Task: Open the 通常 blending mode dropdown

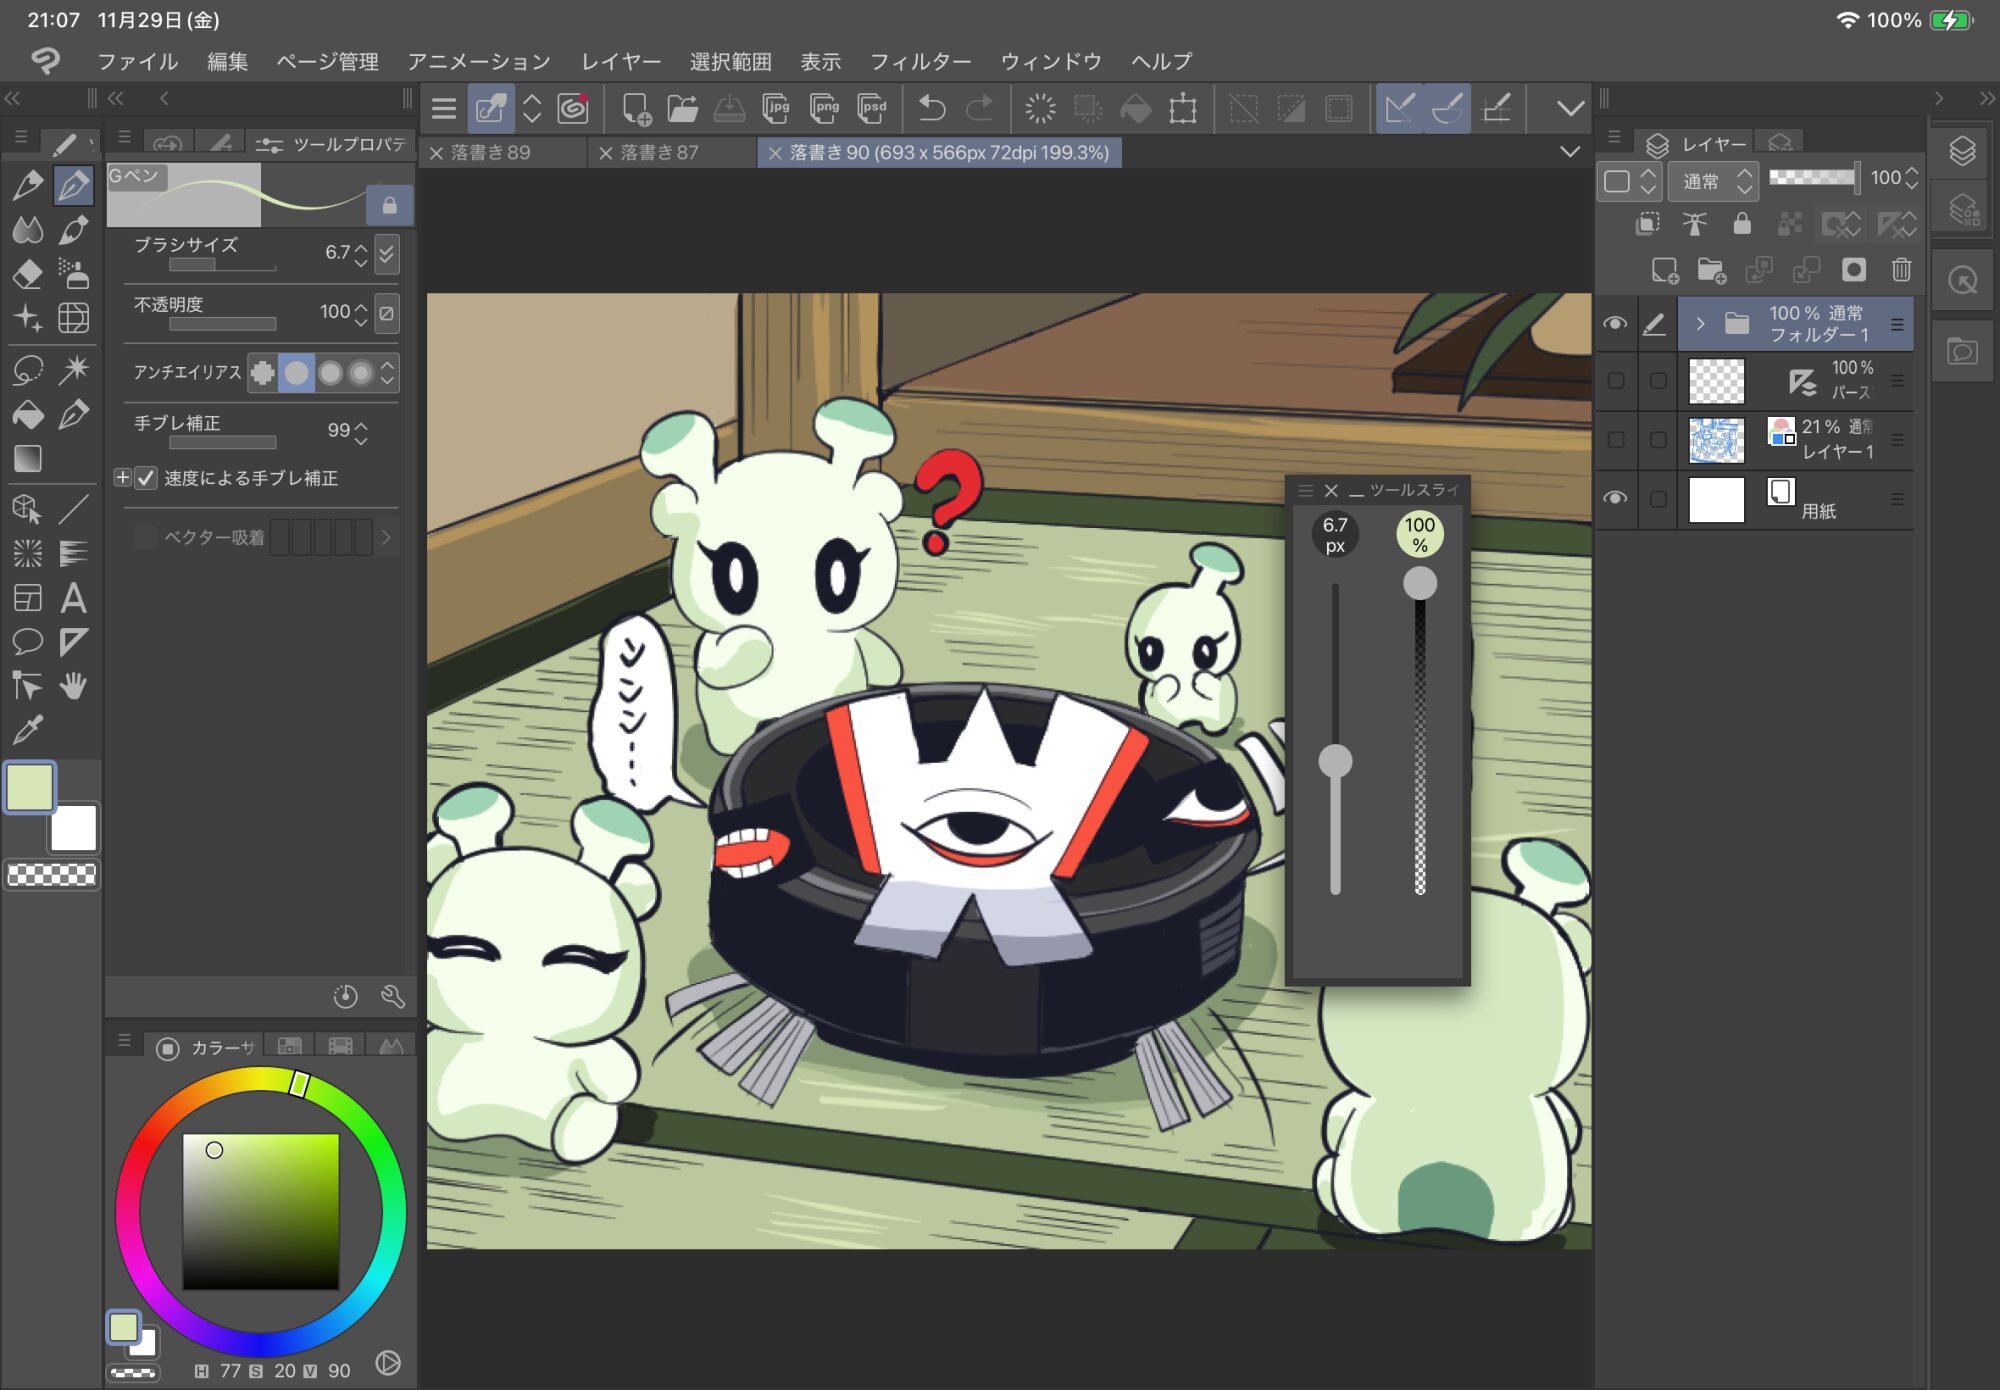Action: click(1714, 181)
